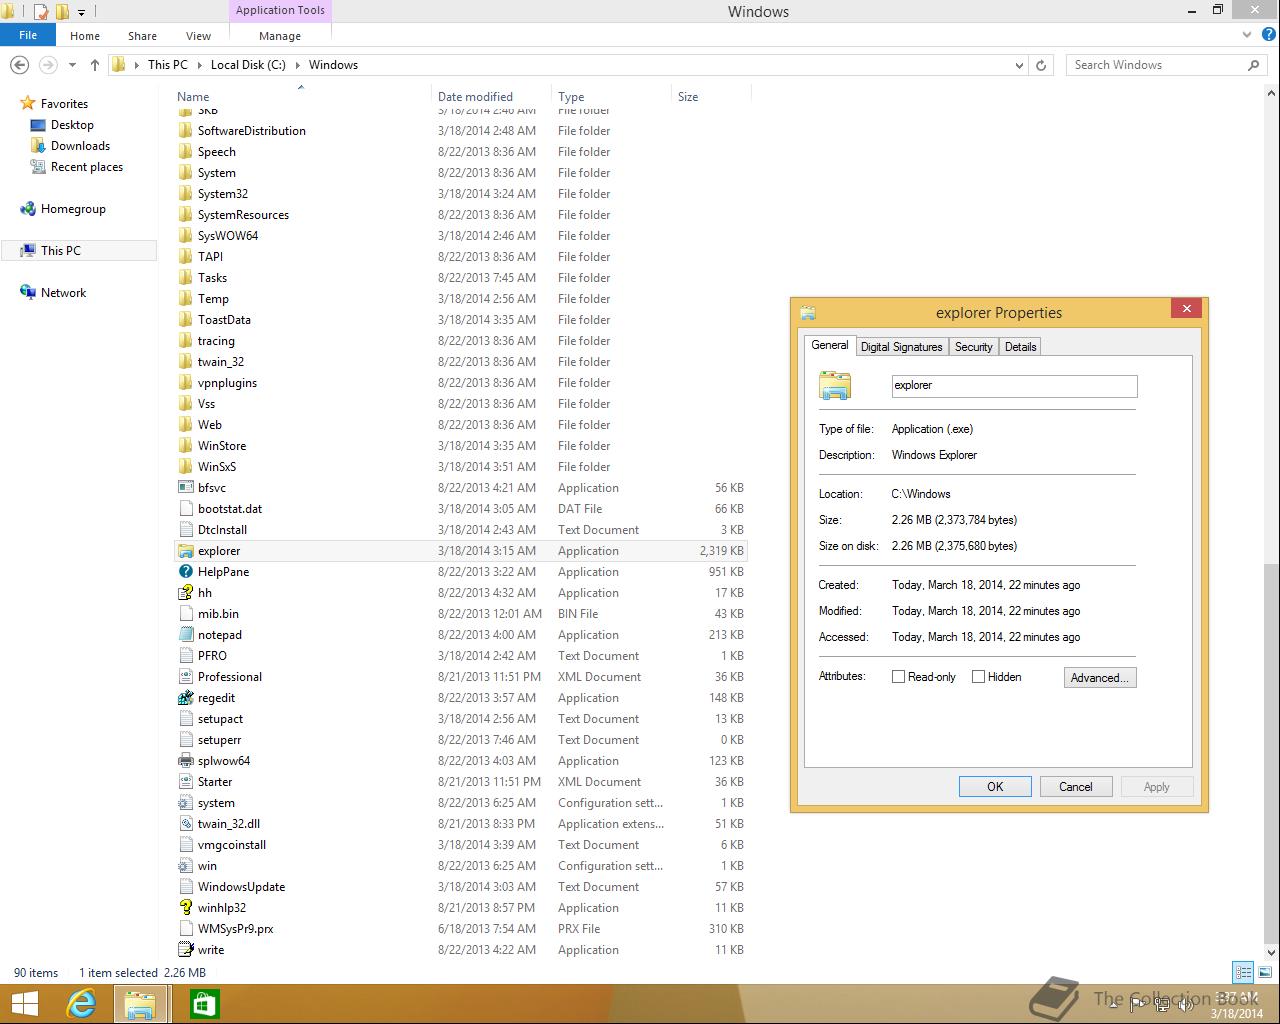Sort by the Type column header

610,97
